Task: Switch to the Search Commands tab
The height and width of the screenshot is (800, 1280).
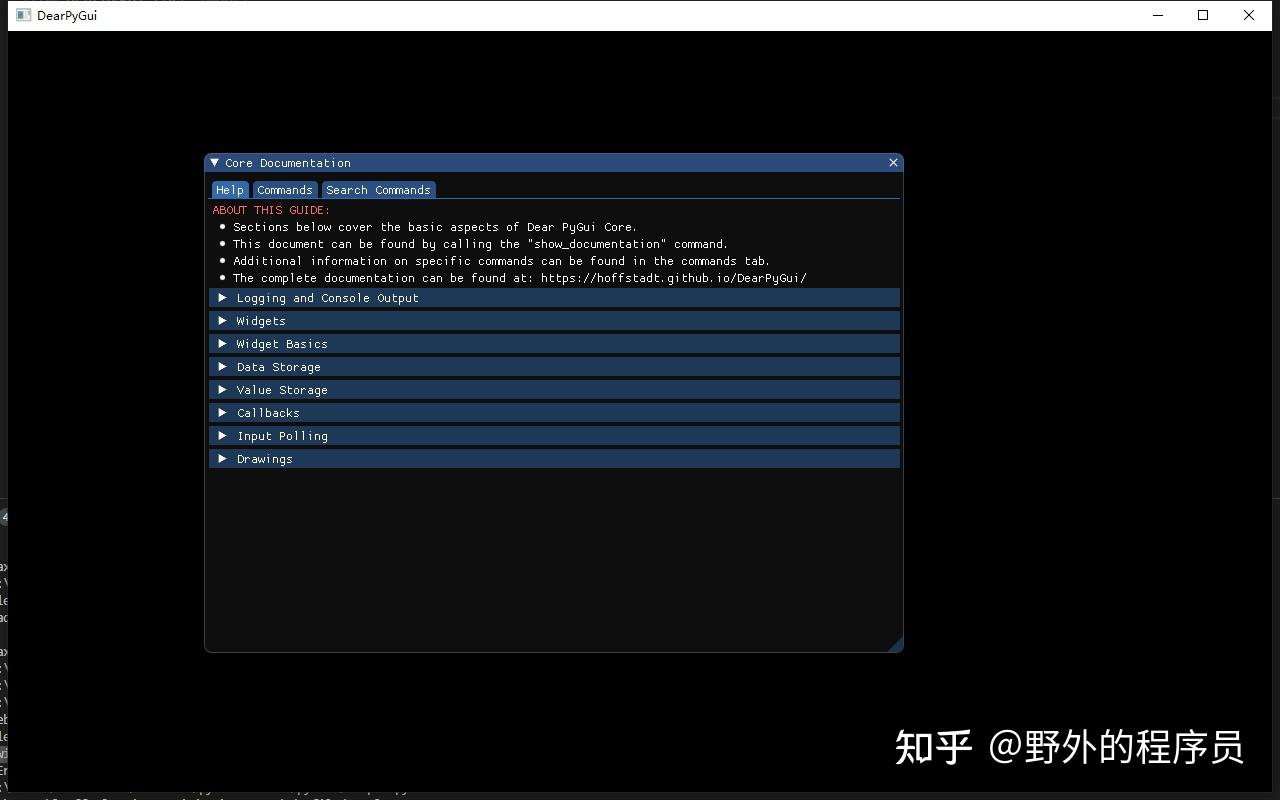Action: [x=378, y=189]
